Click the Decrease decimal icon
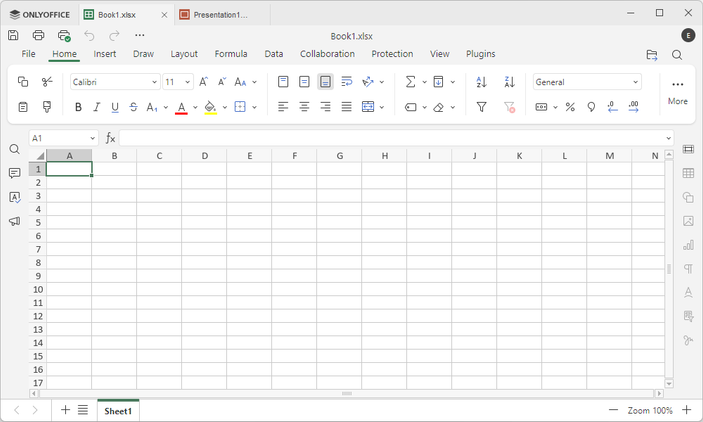Screen dimensions: 703x422 point(612,107)
